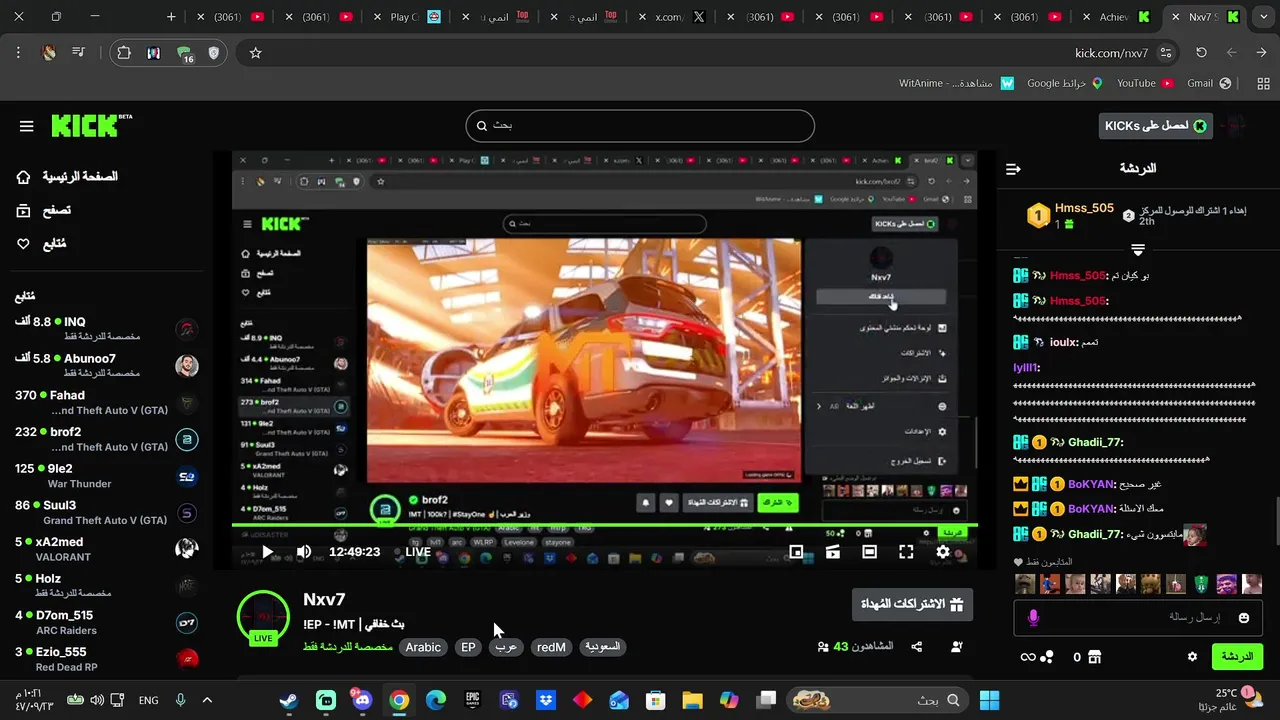
Task: Expand the chat leaderboard arrow
Action: coord(1138,249)
